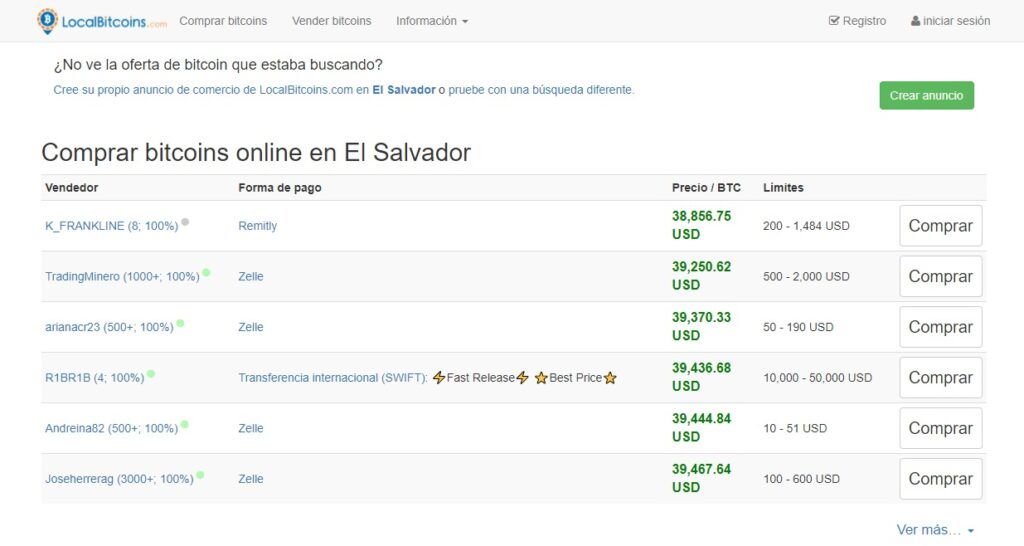Click price 39,467.64 USD
This screenshot has width=1024, height=546.
(701, 478)
